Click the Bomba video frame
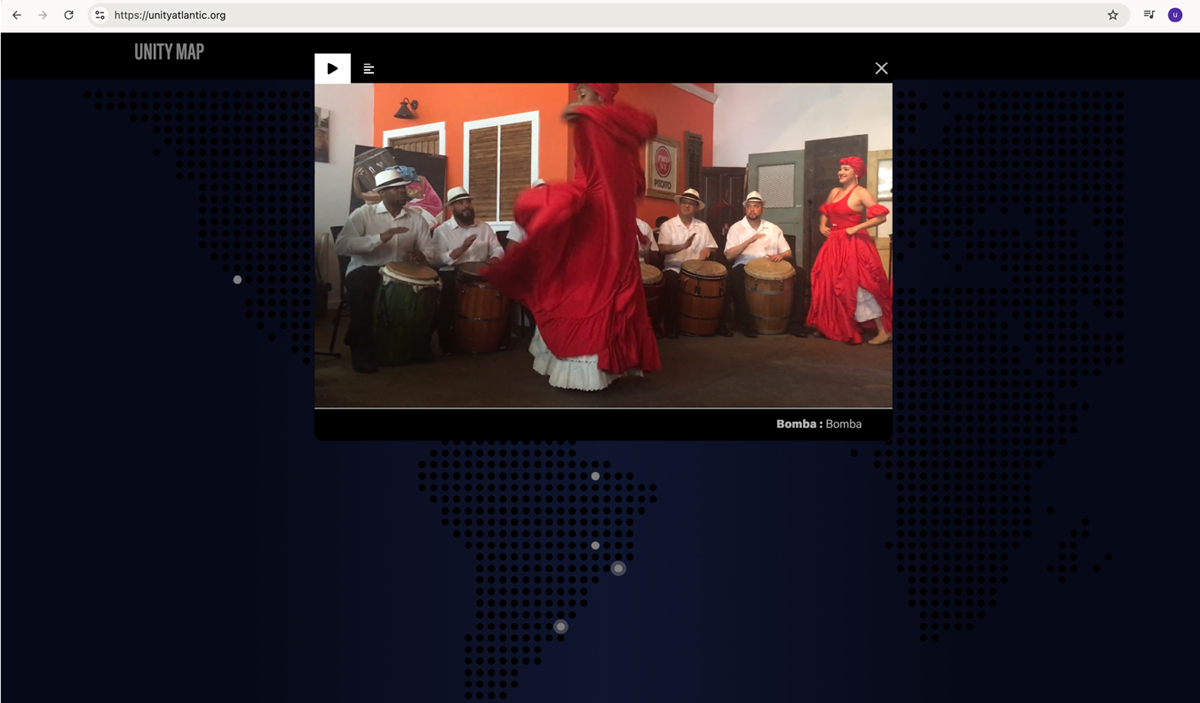This screenshot has width=1200, height=703. [x=603, y=245]
